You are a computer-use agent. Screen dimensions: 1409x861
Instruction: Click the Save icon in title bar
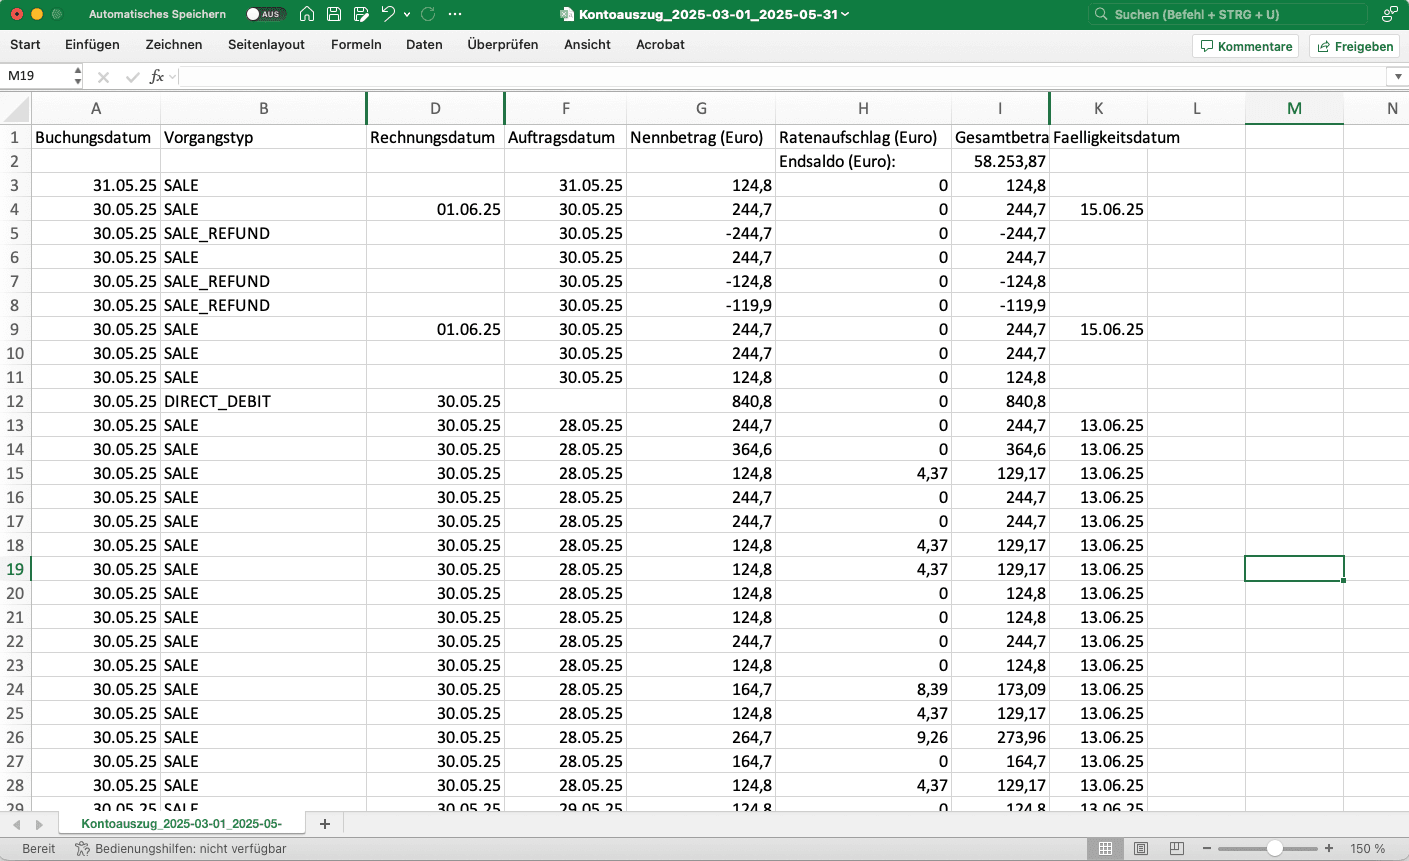point(334,14)
